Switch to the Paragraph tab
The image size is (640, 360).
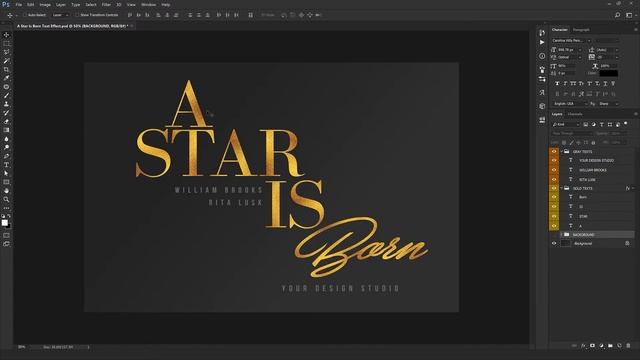(x=581, y=30)
